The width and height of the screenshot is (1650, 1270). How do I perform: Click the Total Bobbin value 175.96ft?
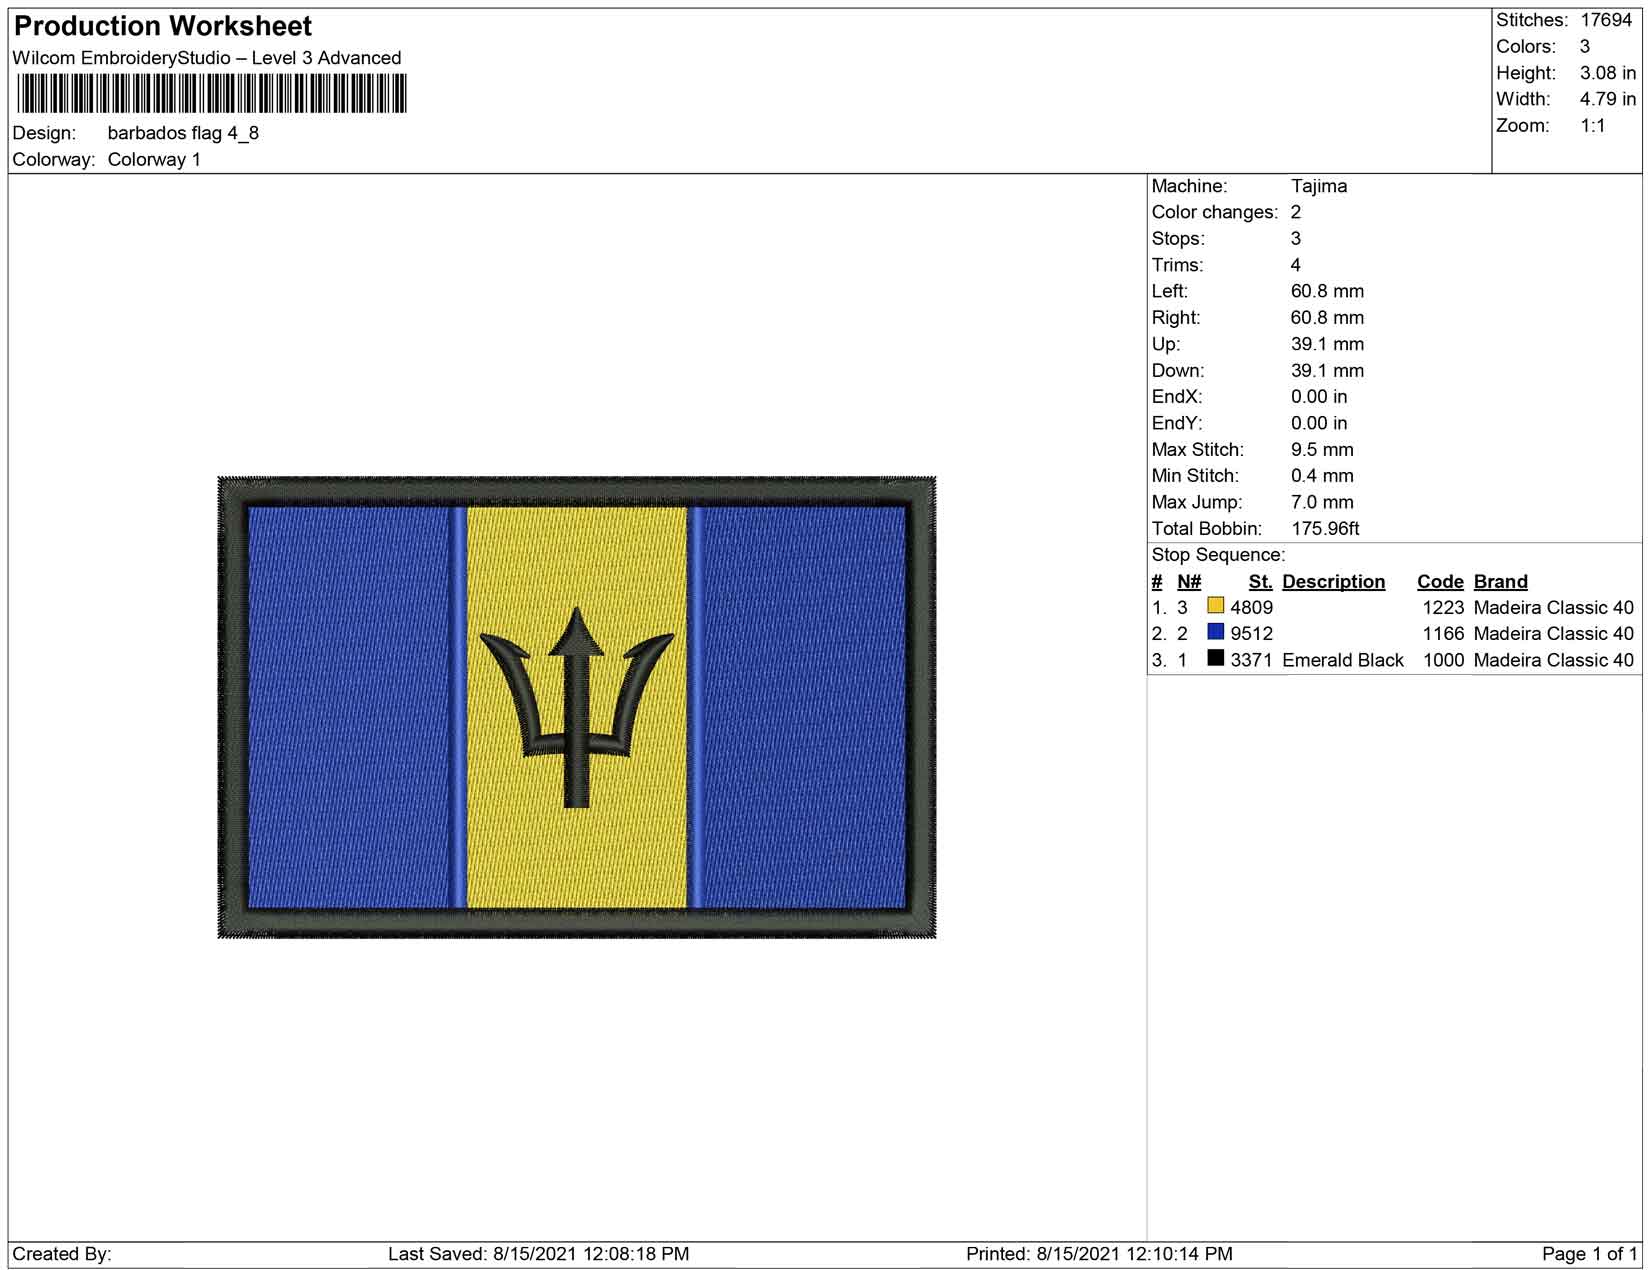pos(1325,529)
